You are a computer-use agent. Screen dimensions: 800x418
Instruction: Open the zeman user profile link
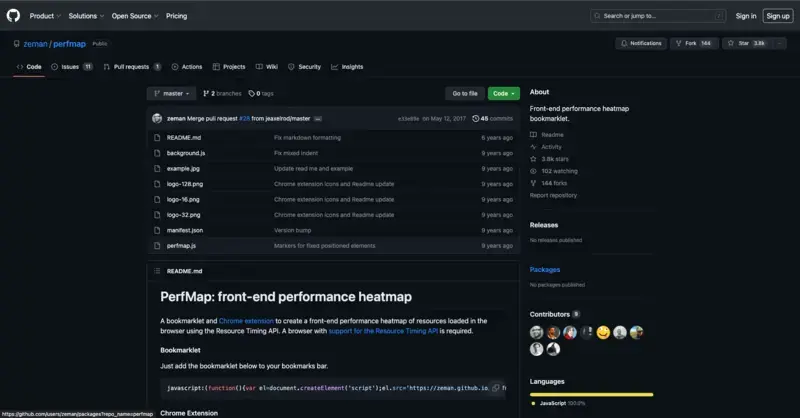(35, 44)
